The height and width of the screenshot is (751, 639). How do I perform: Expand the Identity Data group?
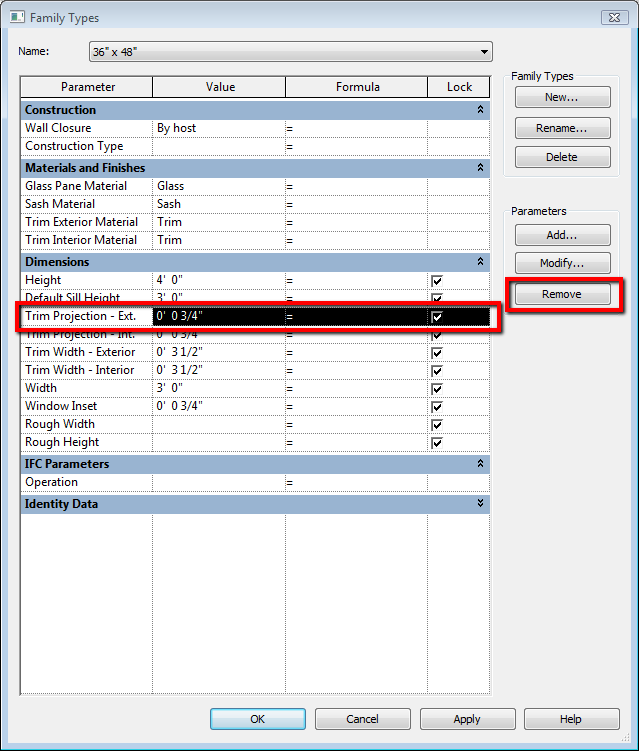tap(480, 503)
